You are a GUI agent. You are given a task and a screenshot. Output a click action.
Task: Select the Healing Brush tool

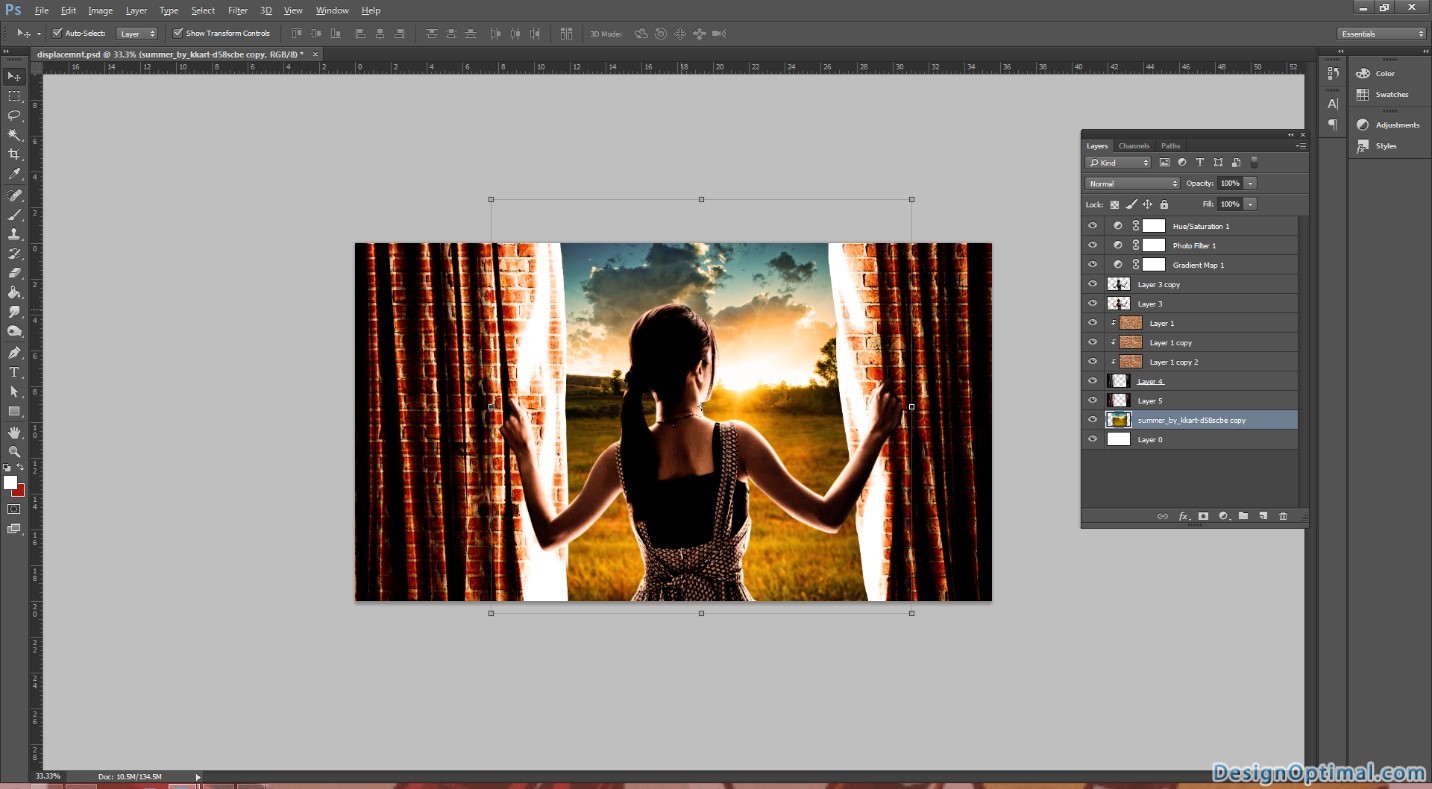pos(14,195)
